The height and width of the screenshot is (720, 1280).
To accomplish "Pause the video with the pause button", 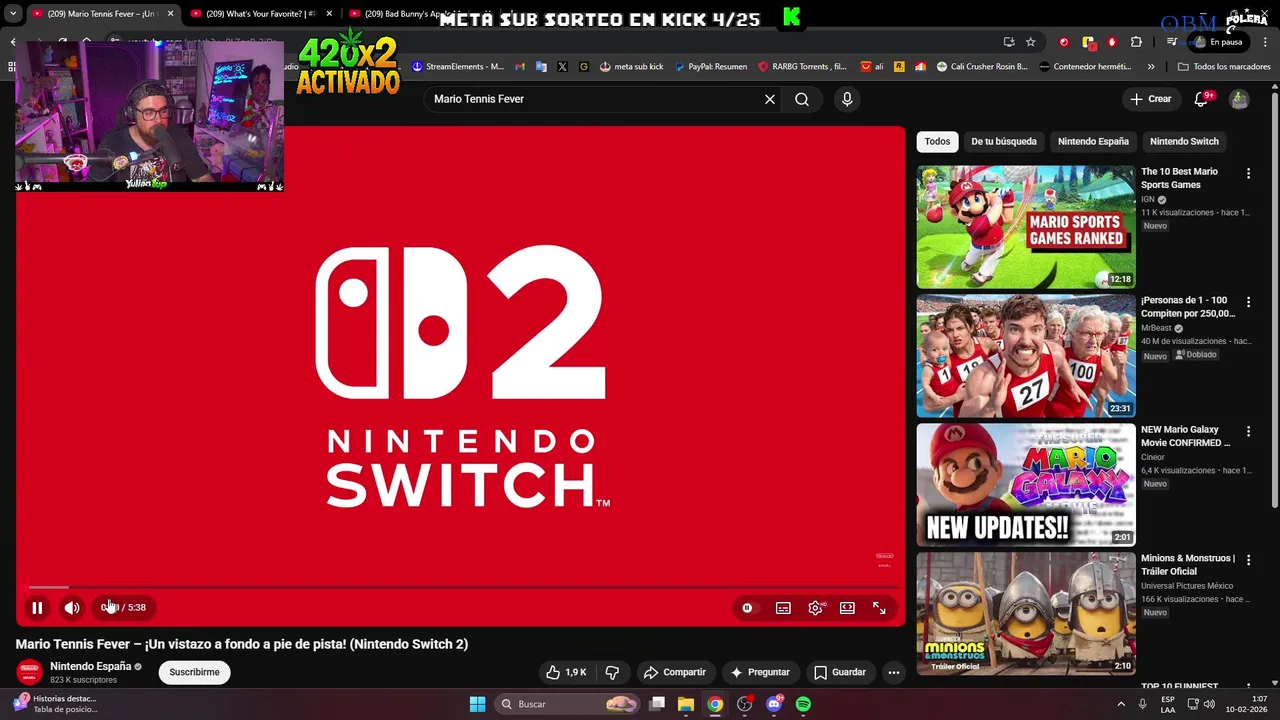I will click(x=37, y=607).
